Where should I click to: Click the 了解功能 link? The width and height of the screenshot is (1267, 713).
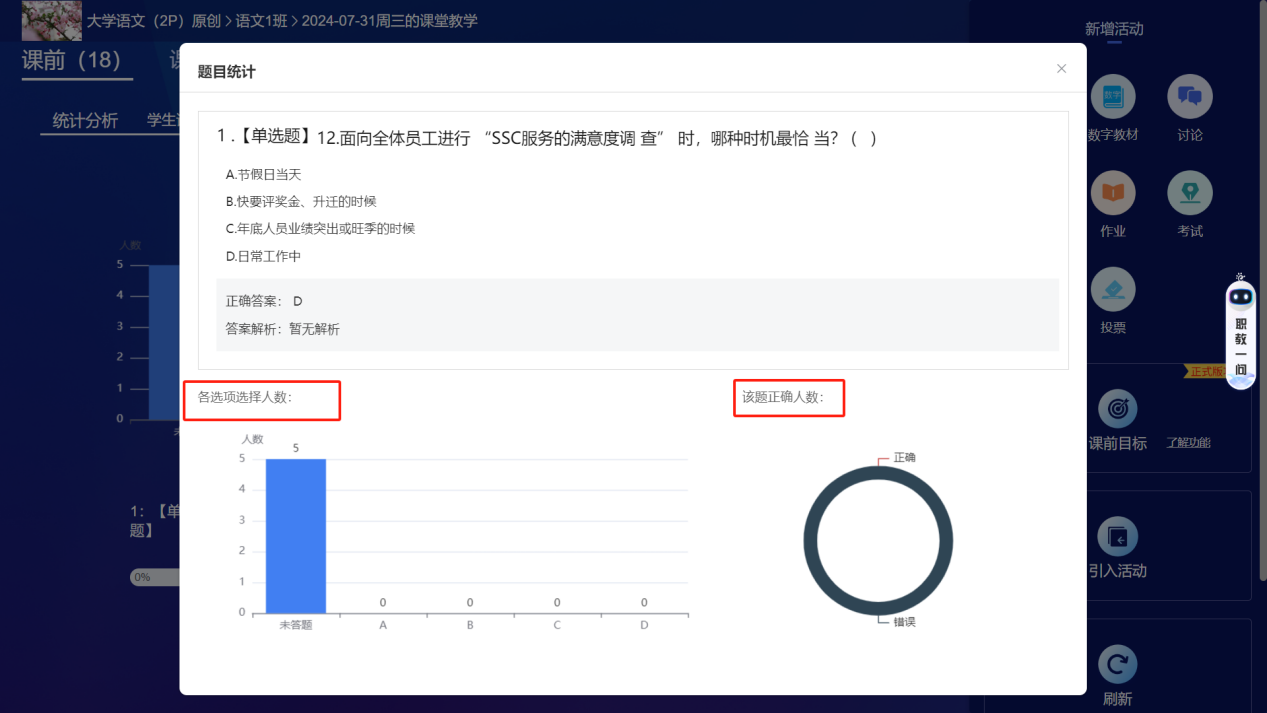coord(1188,443)
